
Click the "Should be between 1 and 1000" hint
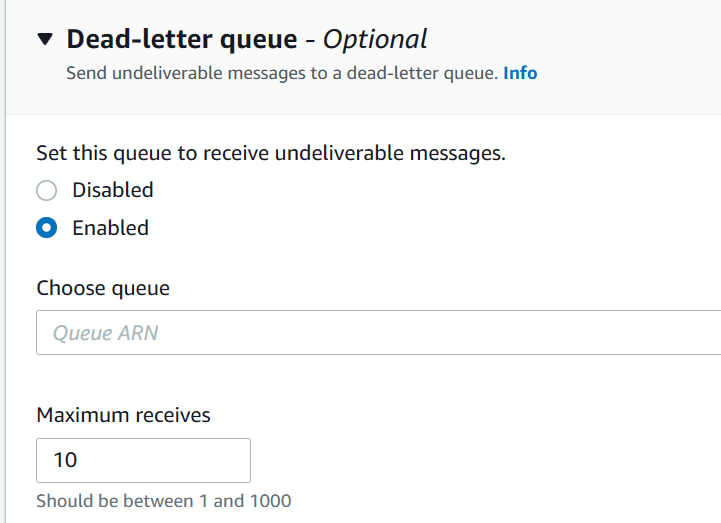coord(164,500)
